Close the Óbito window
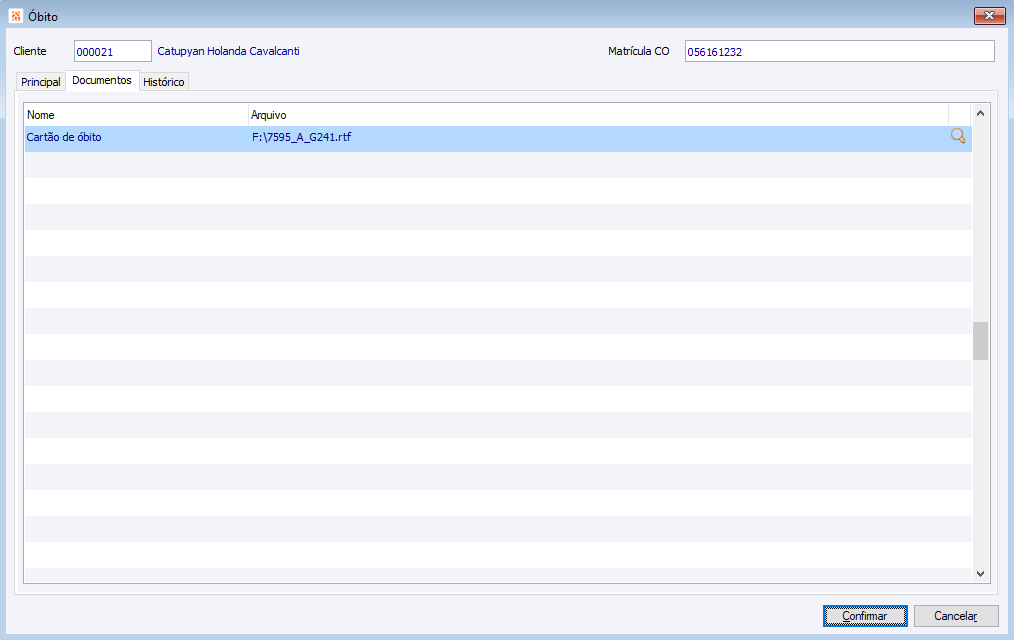 989,16
